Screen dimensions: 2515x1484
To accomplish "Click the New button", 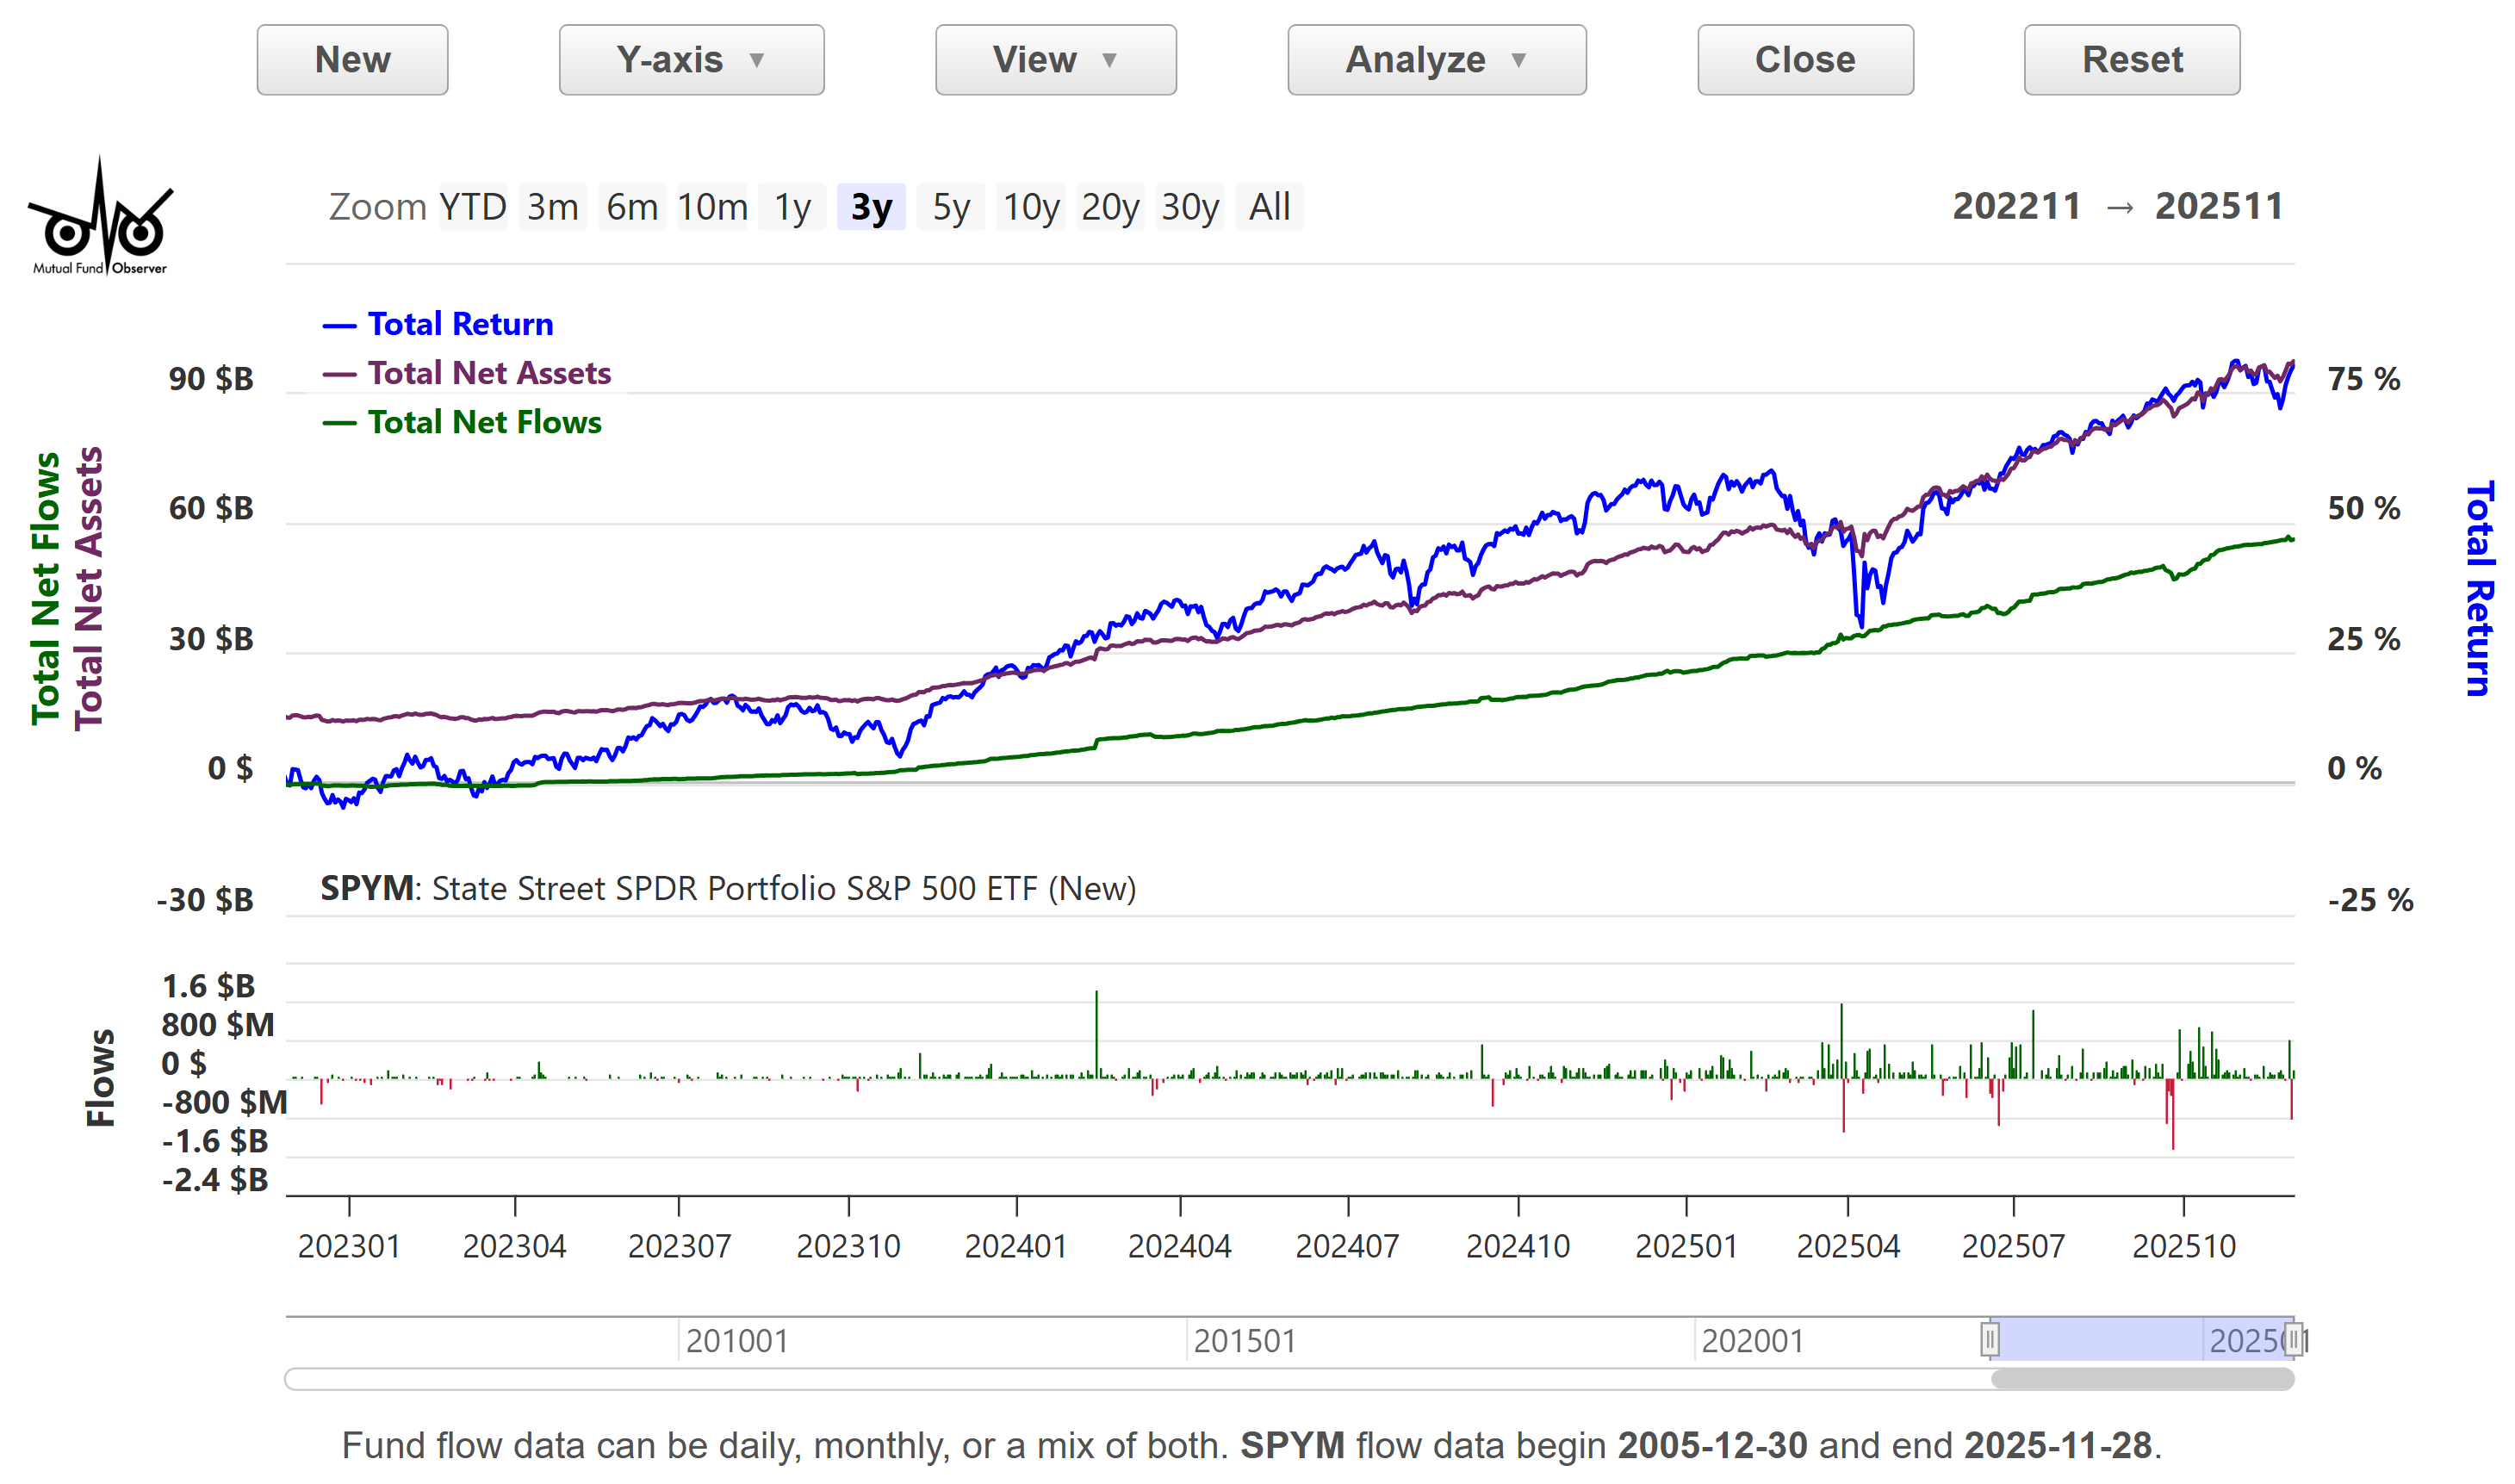I will (352, 60).
